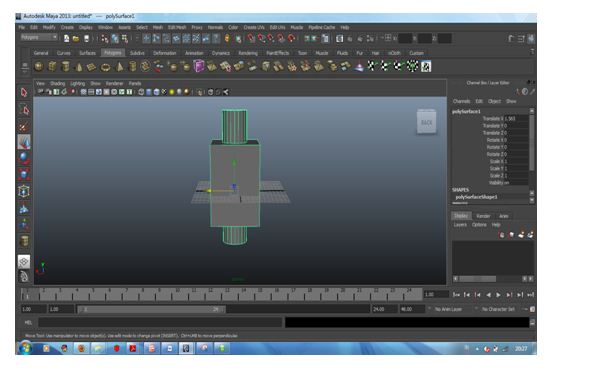Choose the Rotate tool in the toolbox
Image resolution: width=612 pixels, height=368 pixels.
(x=24, y=158)
